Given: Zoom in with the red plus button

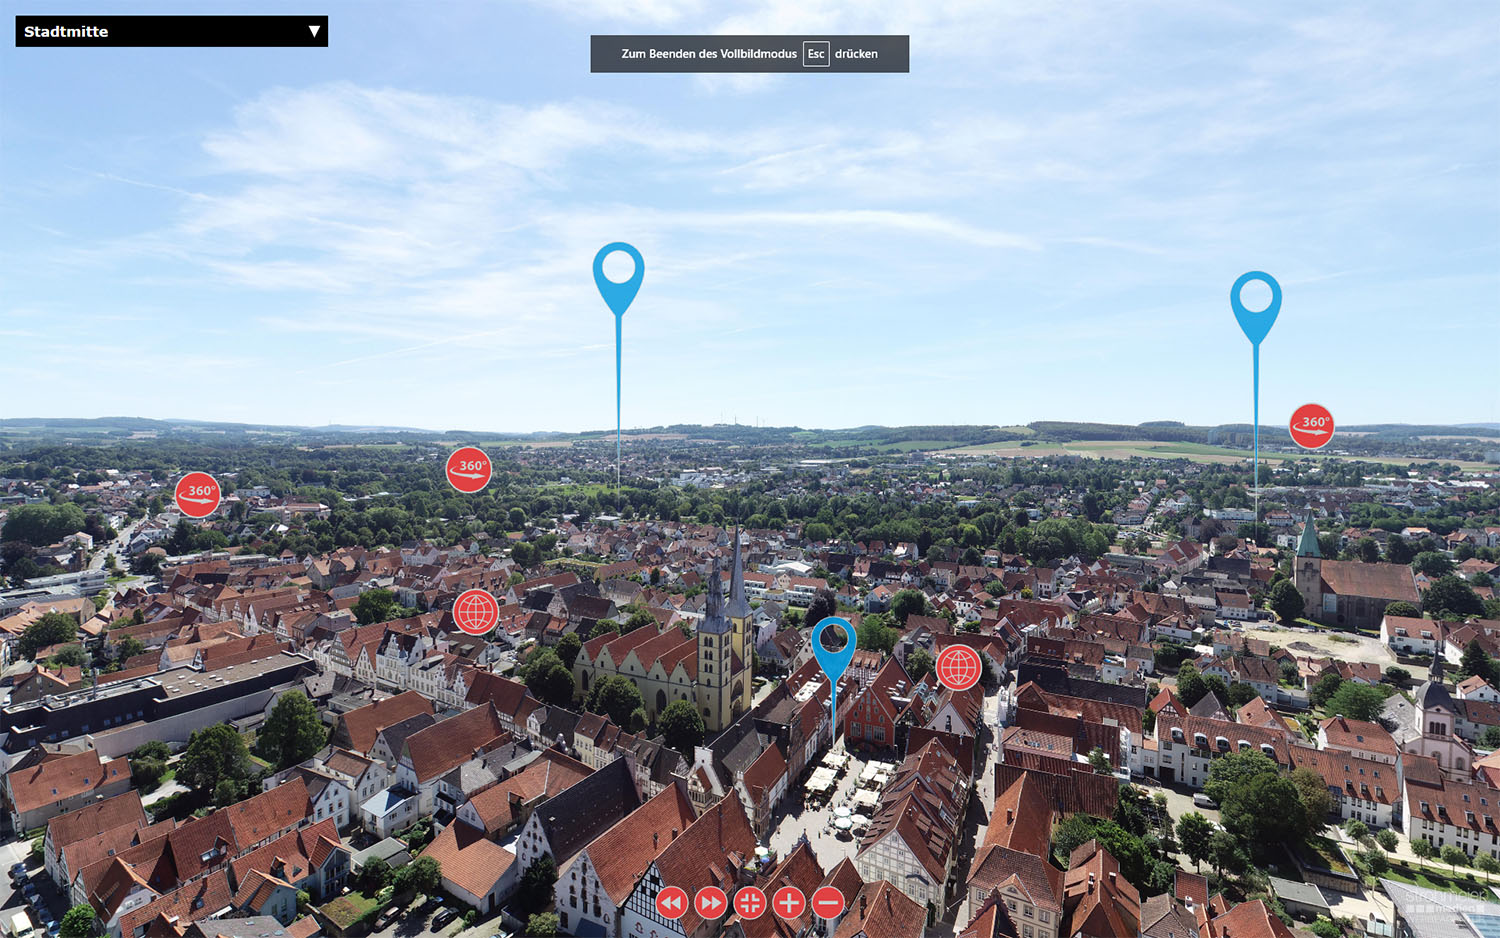Looking at the screenshot, I should tap(789, 903).
